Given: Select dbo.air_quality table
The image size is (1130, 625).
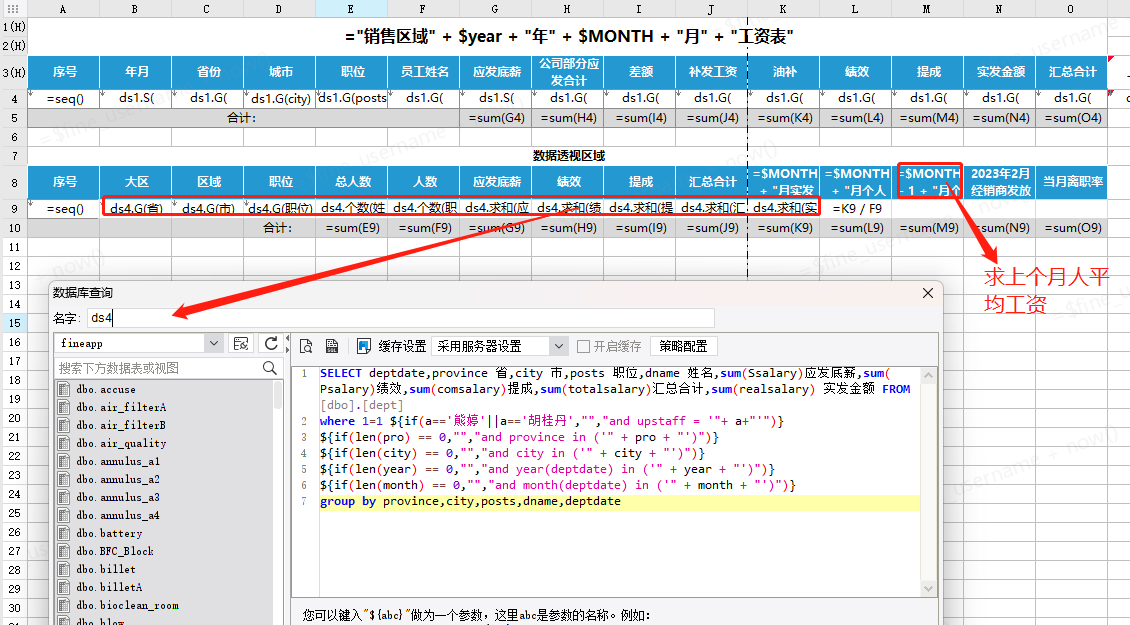Looking at the screenshot, I should [121, 443].
